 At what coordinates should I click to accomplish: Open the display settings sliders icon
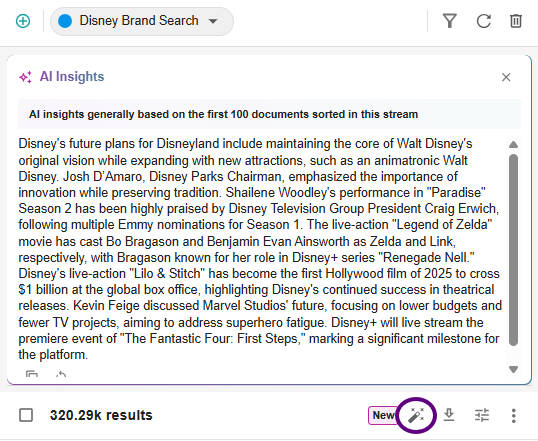point(482,415)
